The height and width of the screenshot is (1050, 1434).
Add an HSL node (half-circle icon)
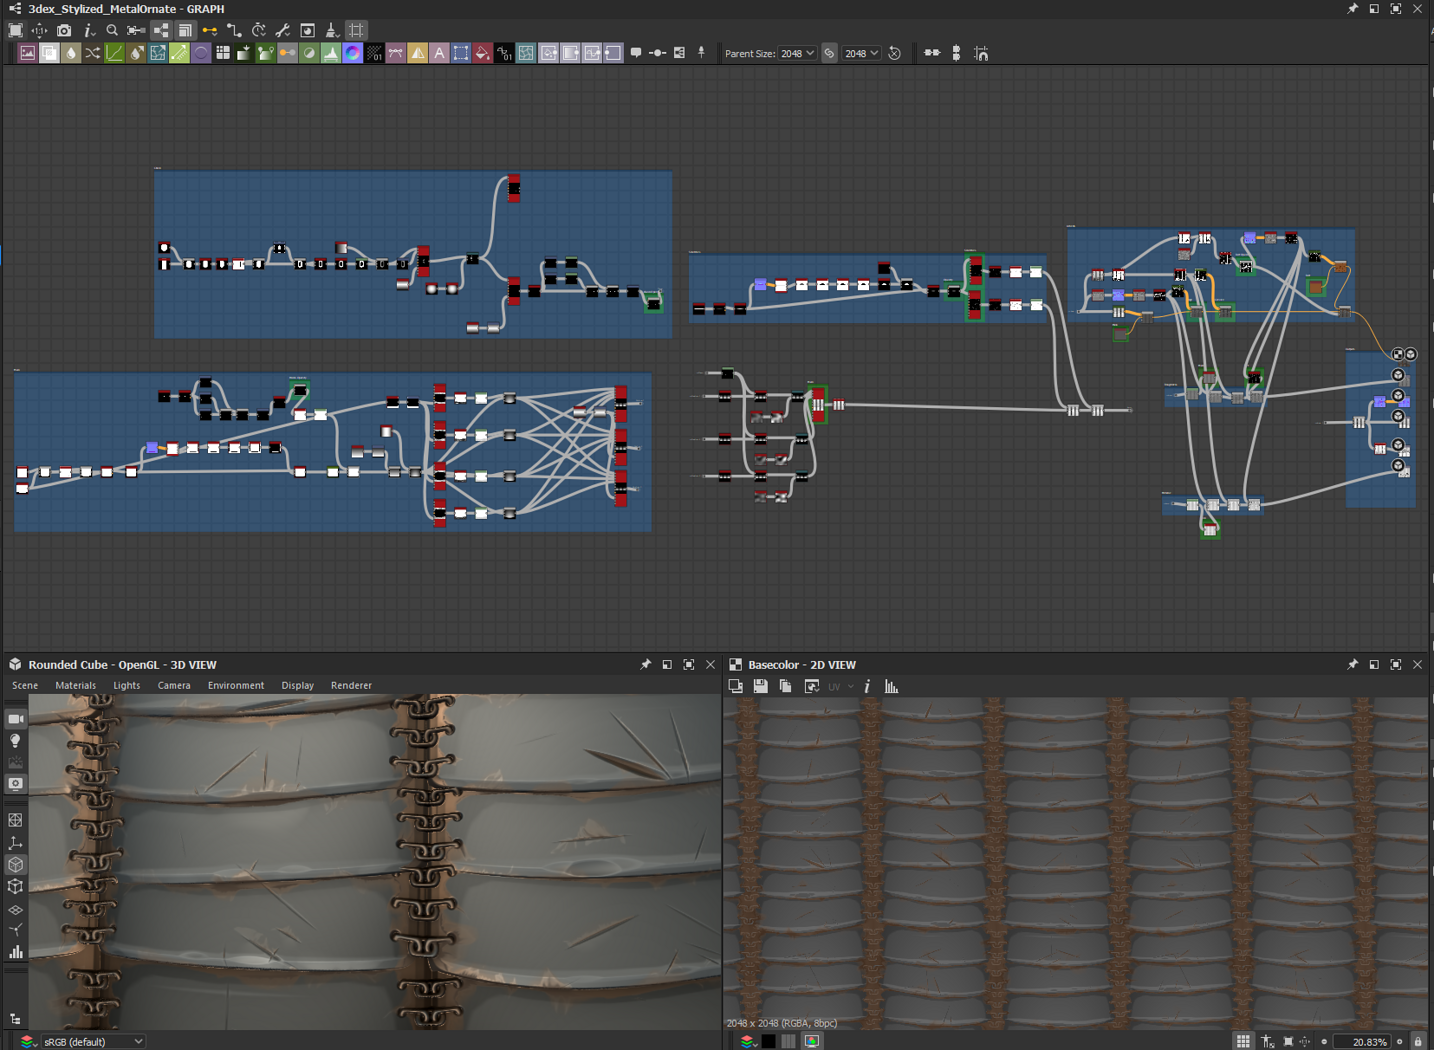pos(309,53)
